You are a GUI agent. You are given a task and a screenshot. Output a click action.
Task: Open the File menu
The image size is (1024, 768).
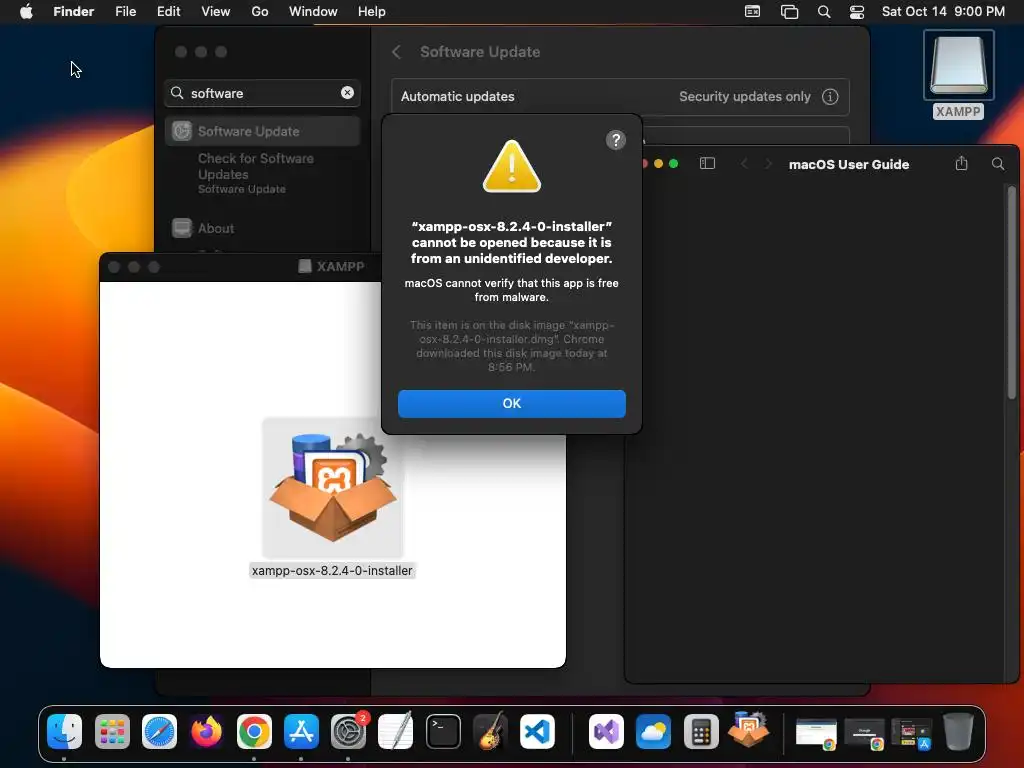point(125,11)
